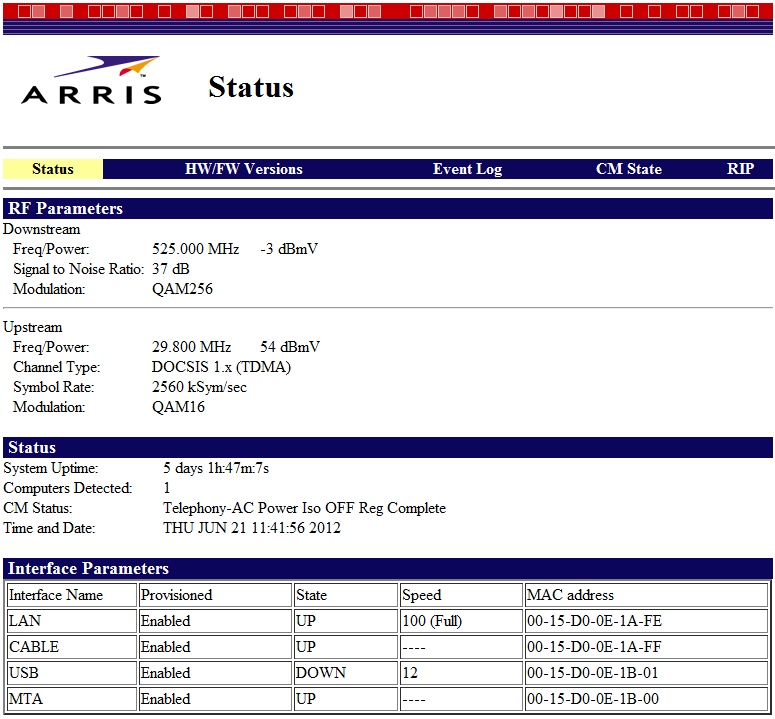Select USB MAC address 00-15-D0-0E-1B-01
Viewport: 775px width, 719px height.
click(x=646, y=673)
